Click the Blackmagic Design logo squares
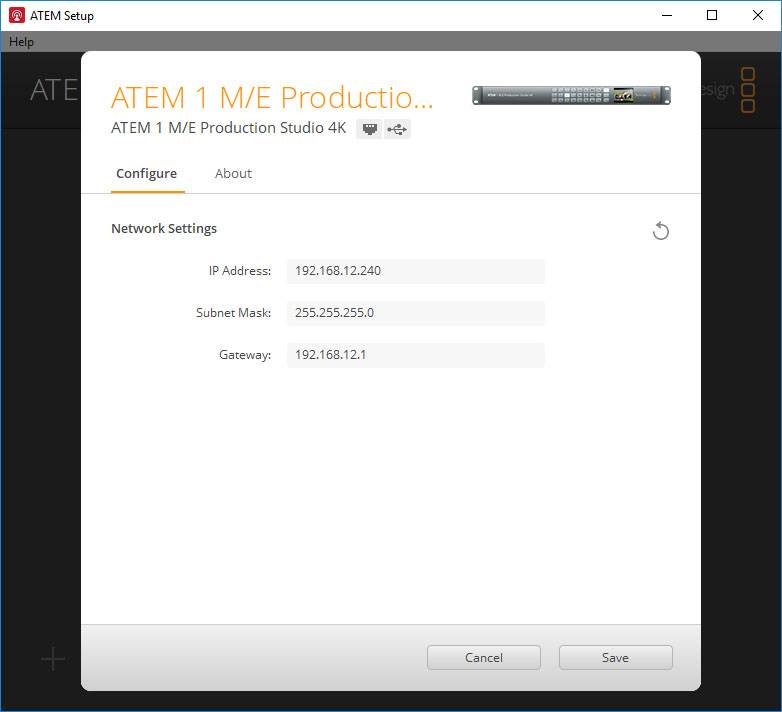 [x=748, y=90]
